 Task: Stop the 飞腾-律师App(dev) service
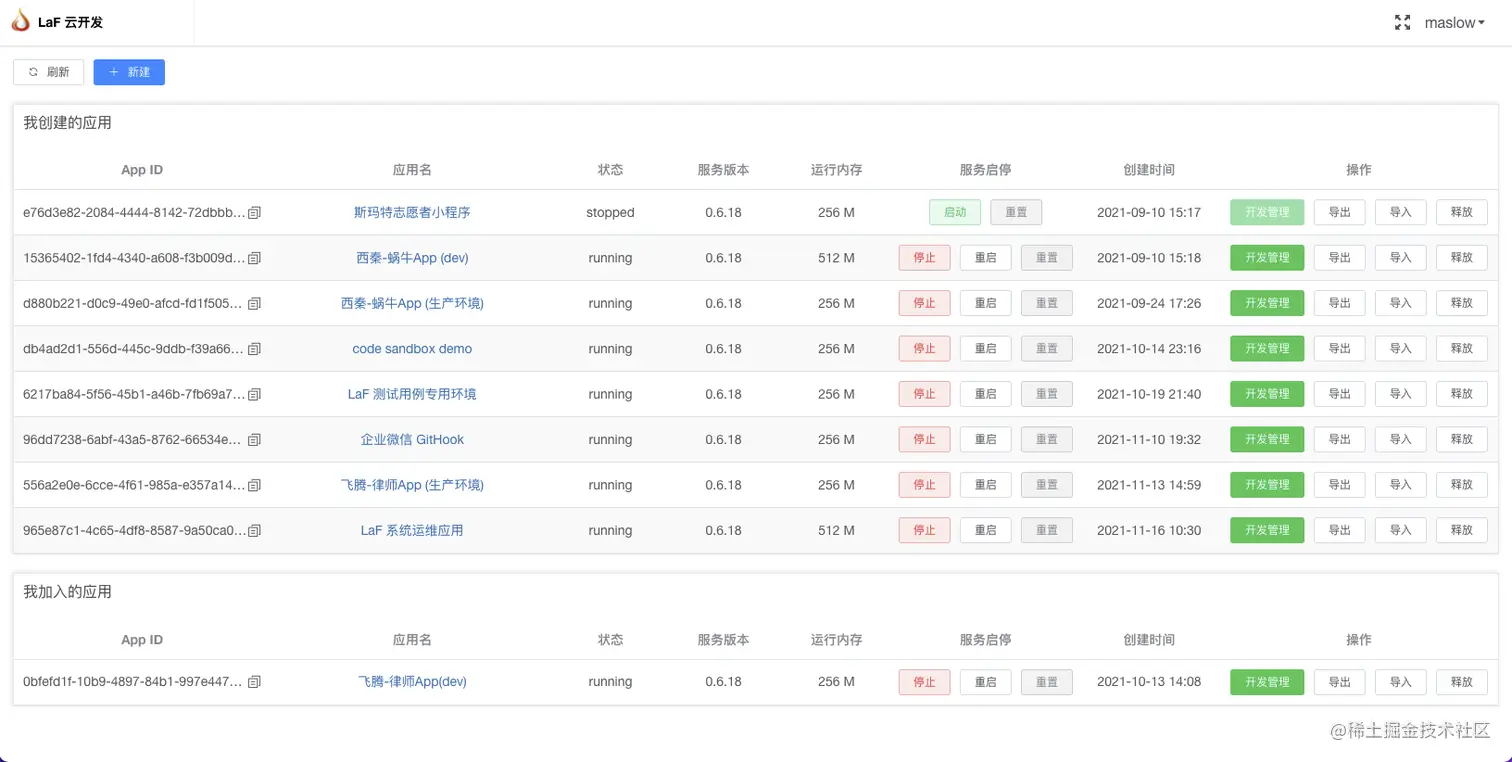tap(925, 682)
